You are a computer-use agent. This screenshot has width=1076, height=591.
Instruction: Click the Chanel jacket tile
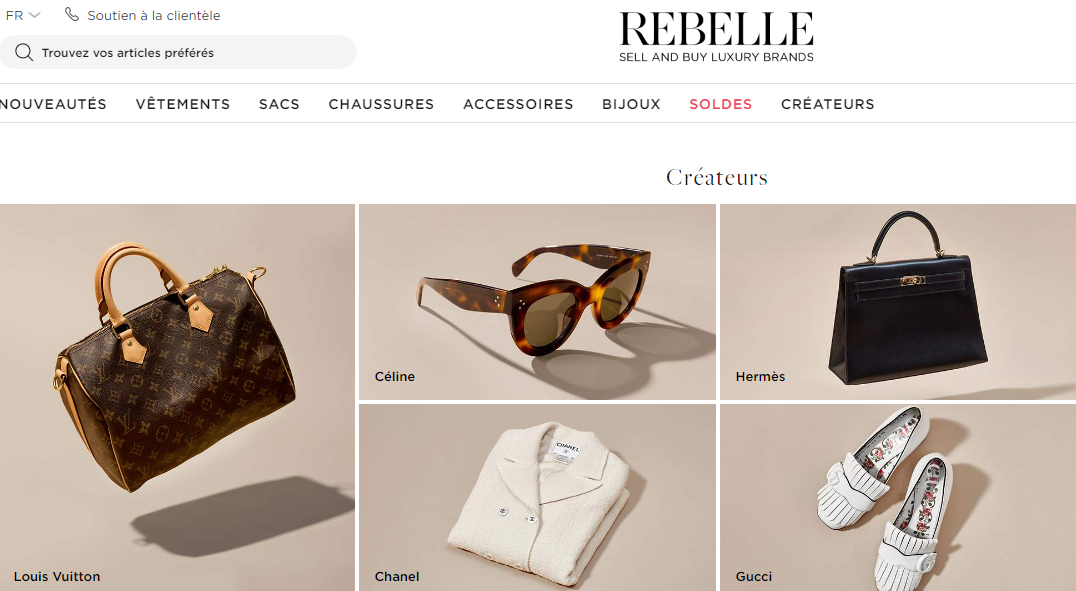537,498
